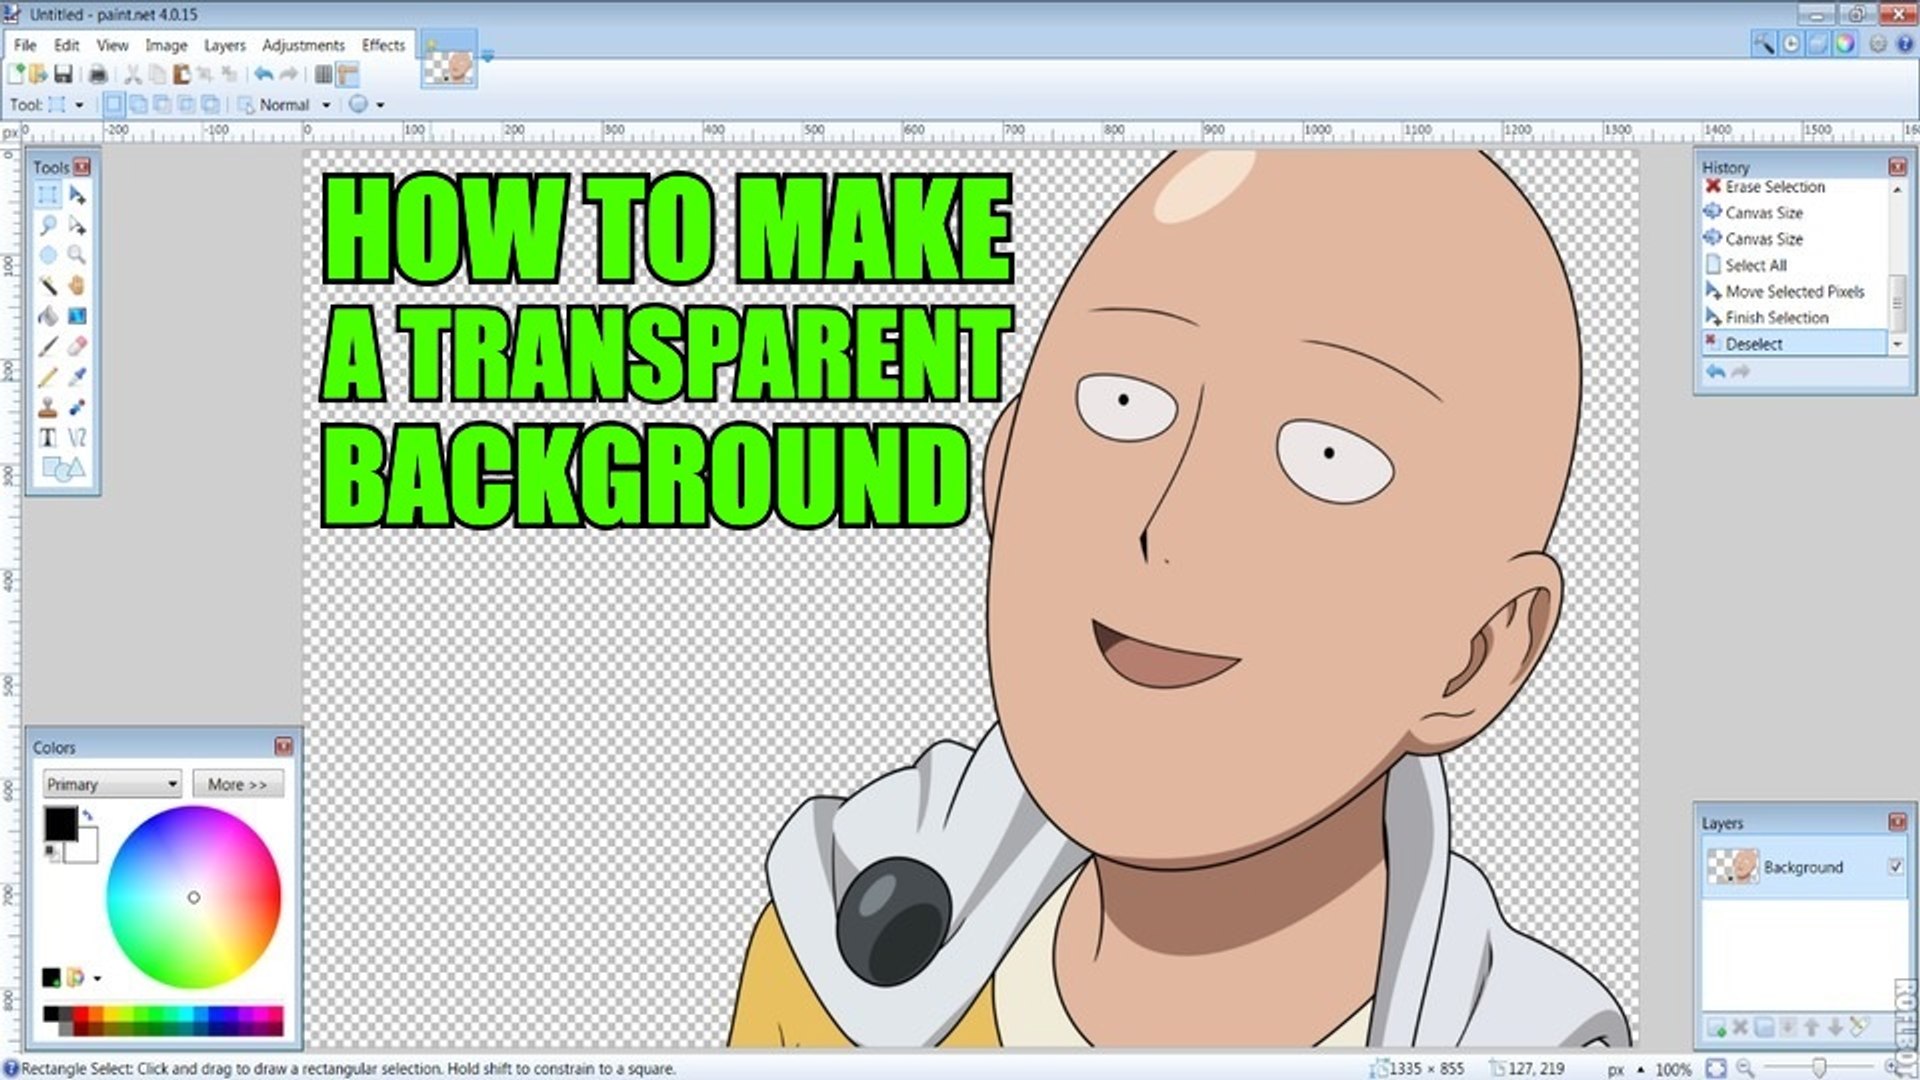The image size is (1920, 1080).
Task: Select the Color Picker tool
Action: [76, 378]
